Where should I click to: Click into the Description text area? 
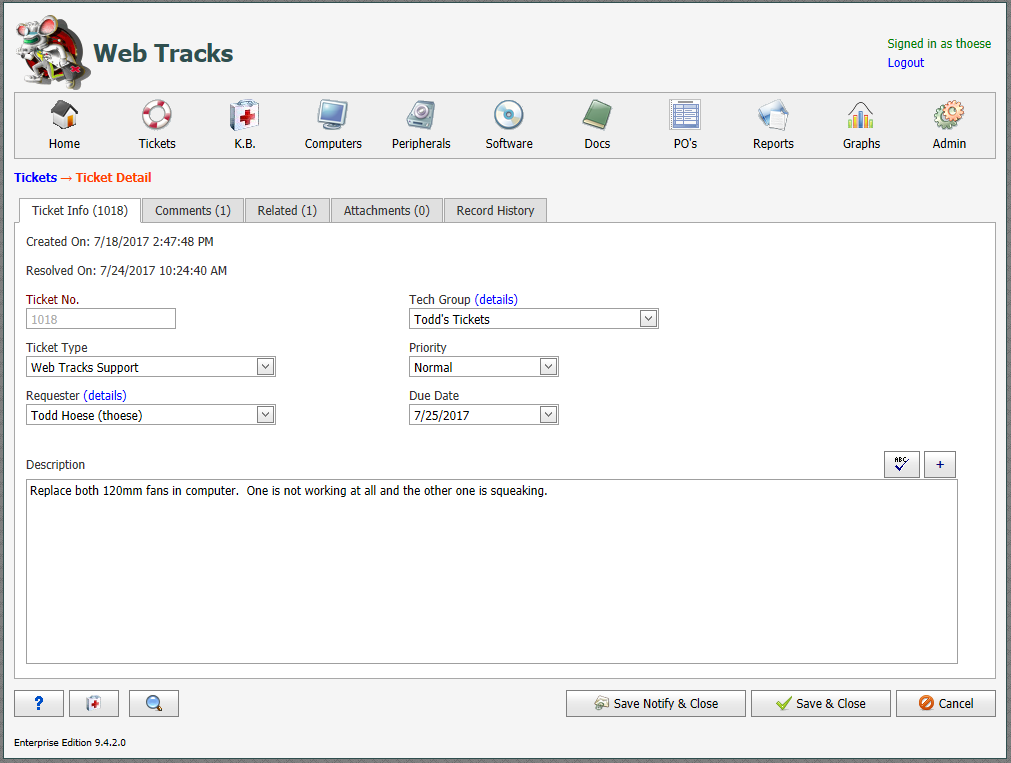point(491,571)
